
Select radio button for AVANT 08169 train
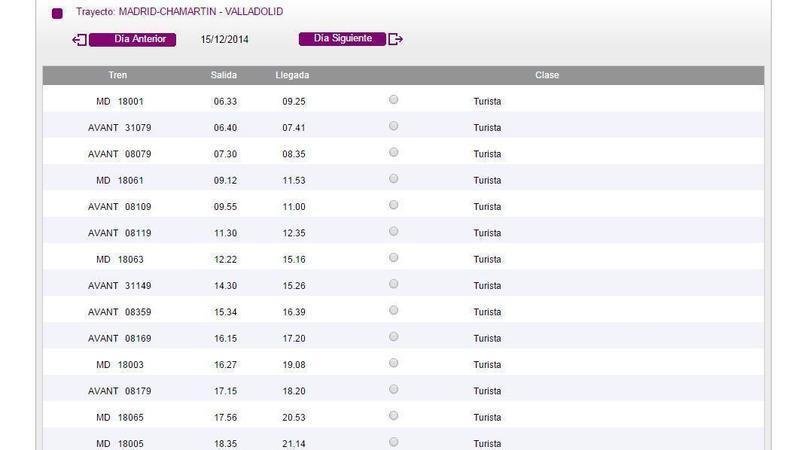point(393,337)
